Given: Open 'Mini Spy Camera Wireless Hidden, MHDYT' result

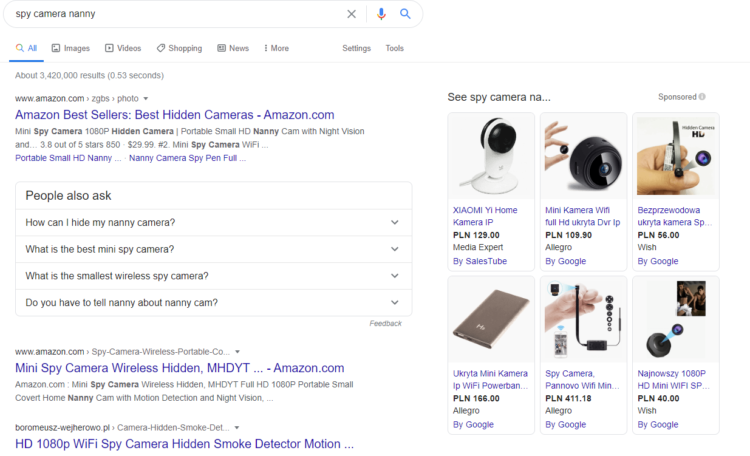Looking at the screenshot, I should (x=179, y=368).
